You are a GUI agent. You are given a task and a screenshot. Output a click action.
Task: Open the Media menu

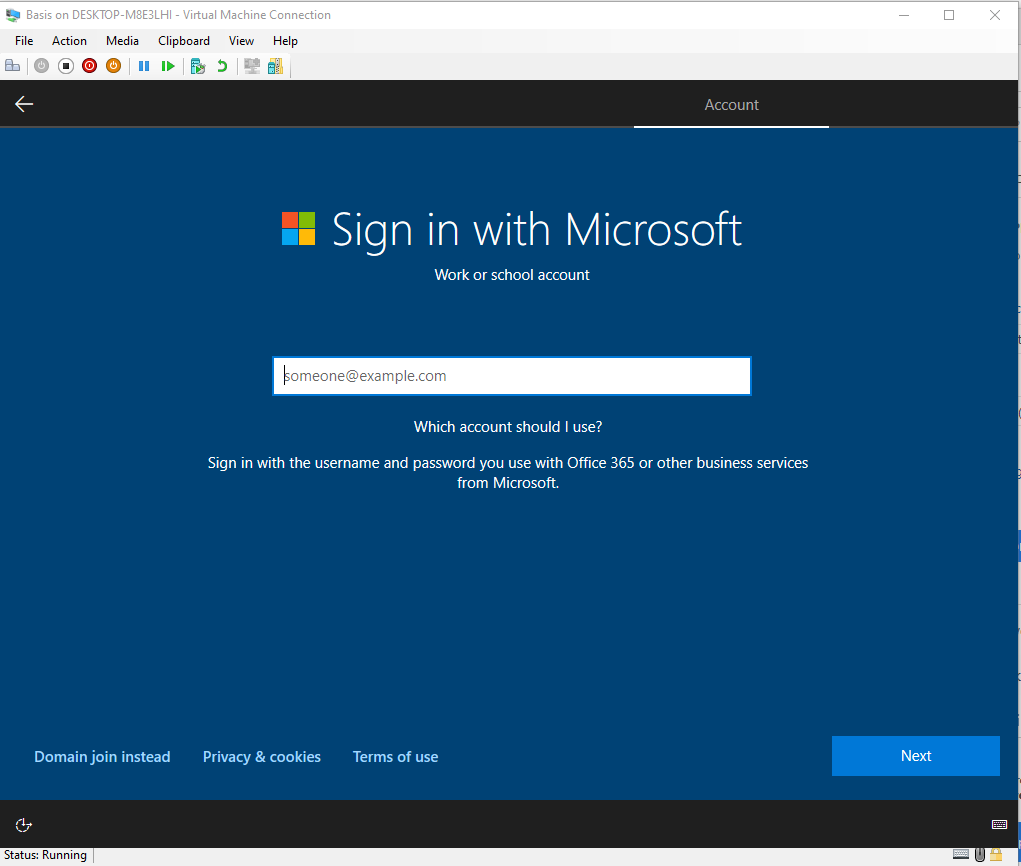pyautogui.click(x=122, y=40)
